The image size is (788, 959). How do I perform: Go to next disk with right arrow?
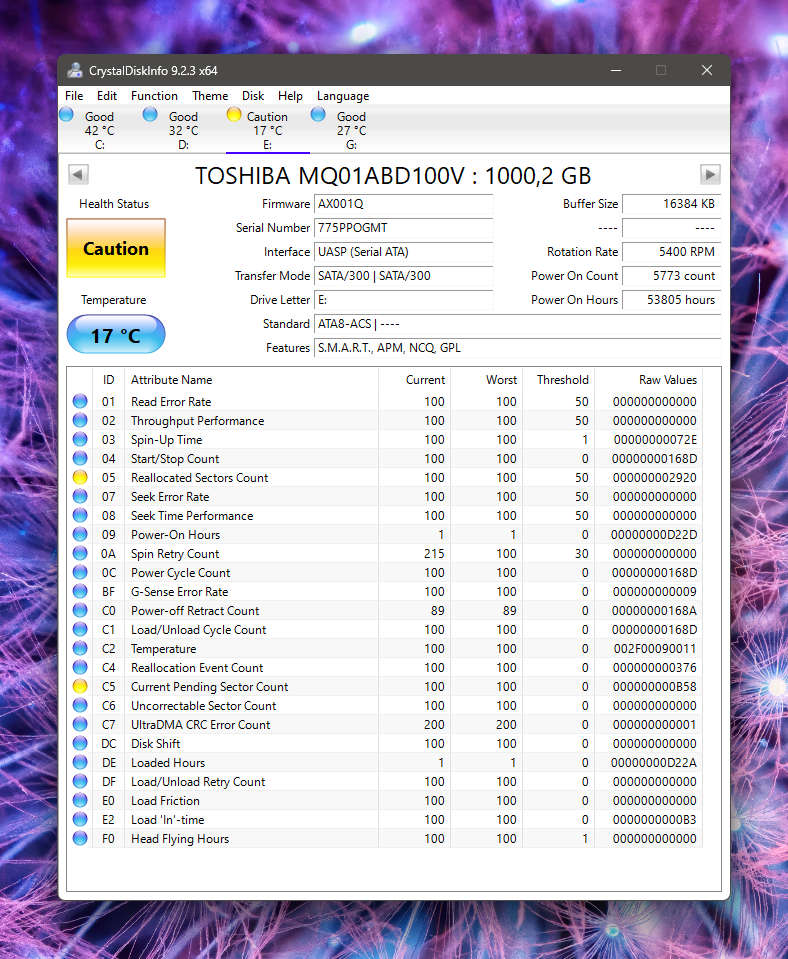[x=710, y=174]
